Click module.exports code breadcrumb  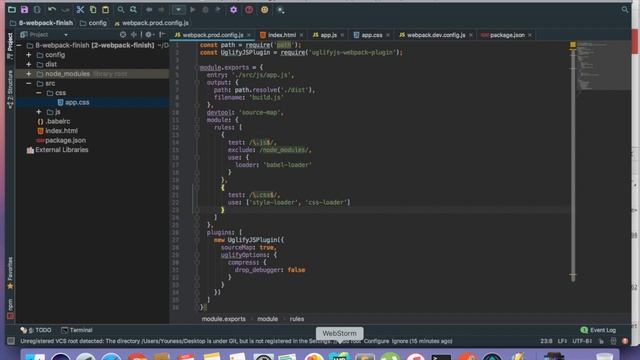click(224, 319)
